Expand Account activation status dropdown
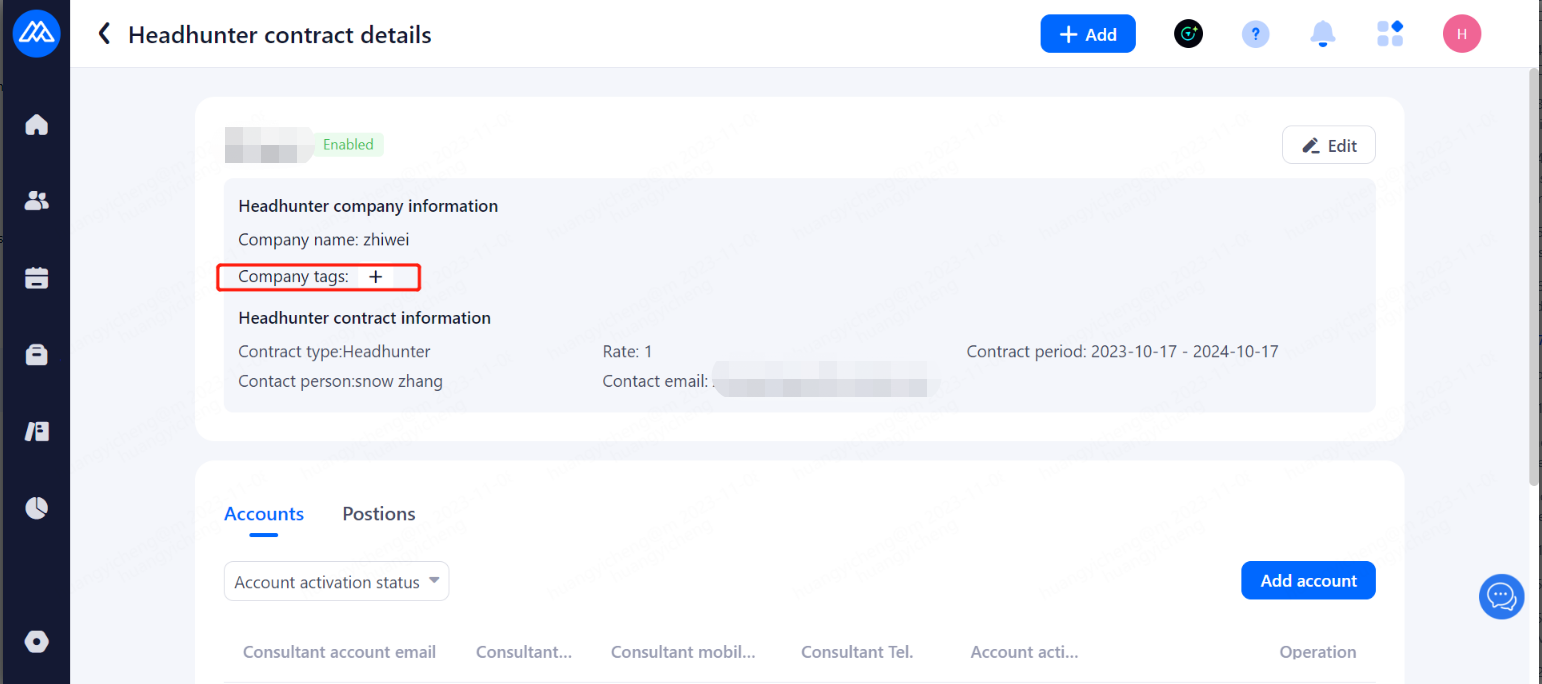Viewport: 1542px width, 684px height. click(x=336, y=582)
